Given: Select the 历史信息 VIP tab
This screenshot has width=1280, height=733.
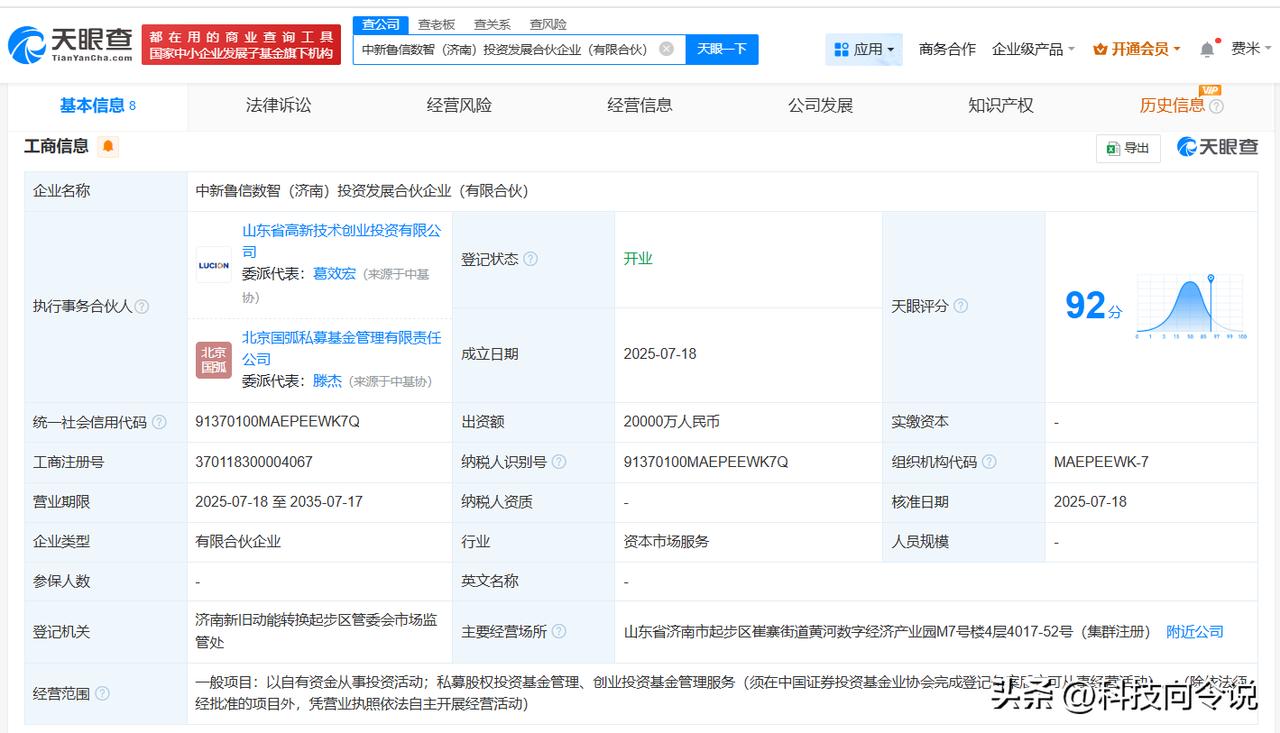Looking at the screenshot, I should [x=1172, y=106].
